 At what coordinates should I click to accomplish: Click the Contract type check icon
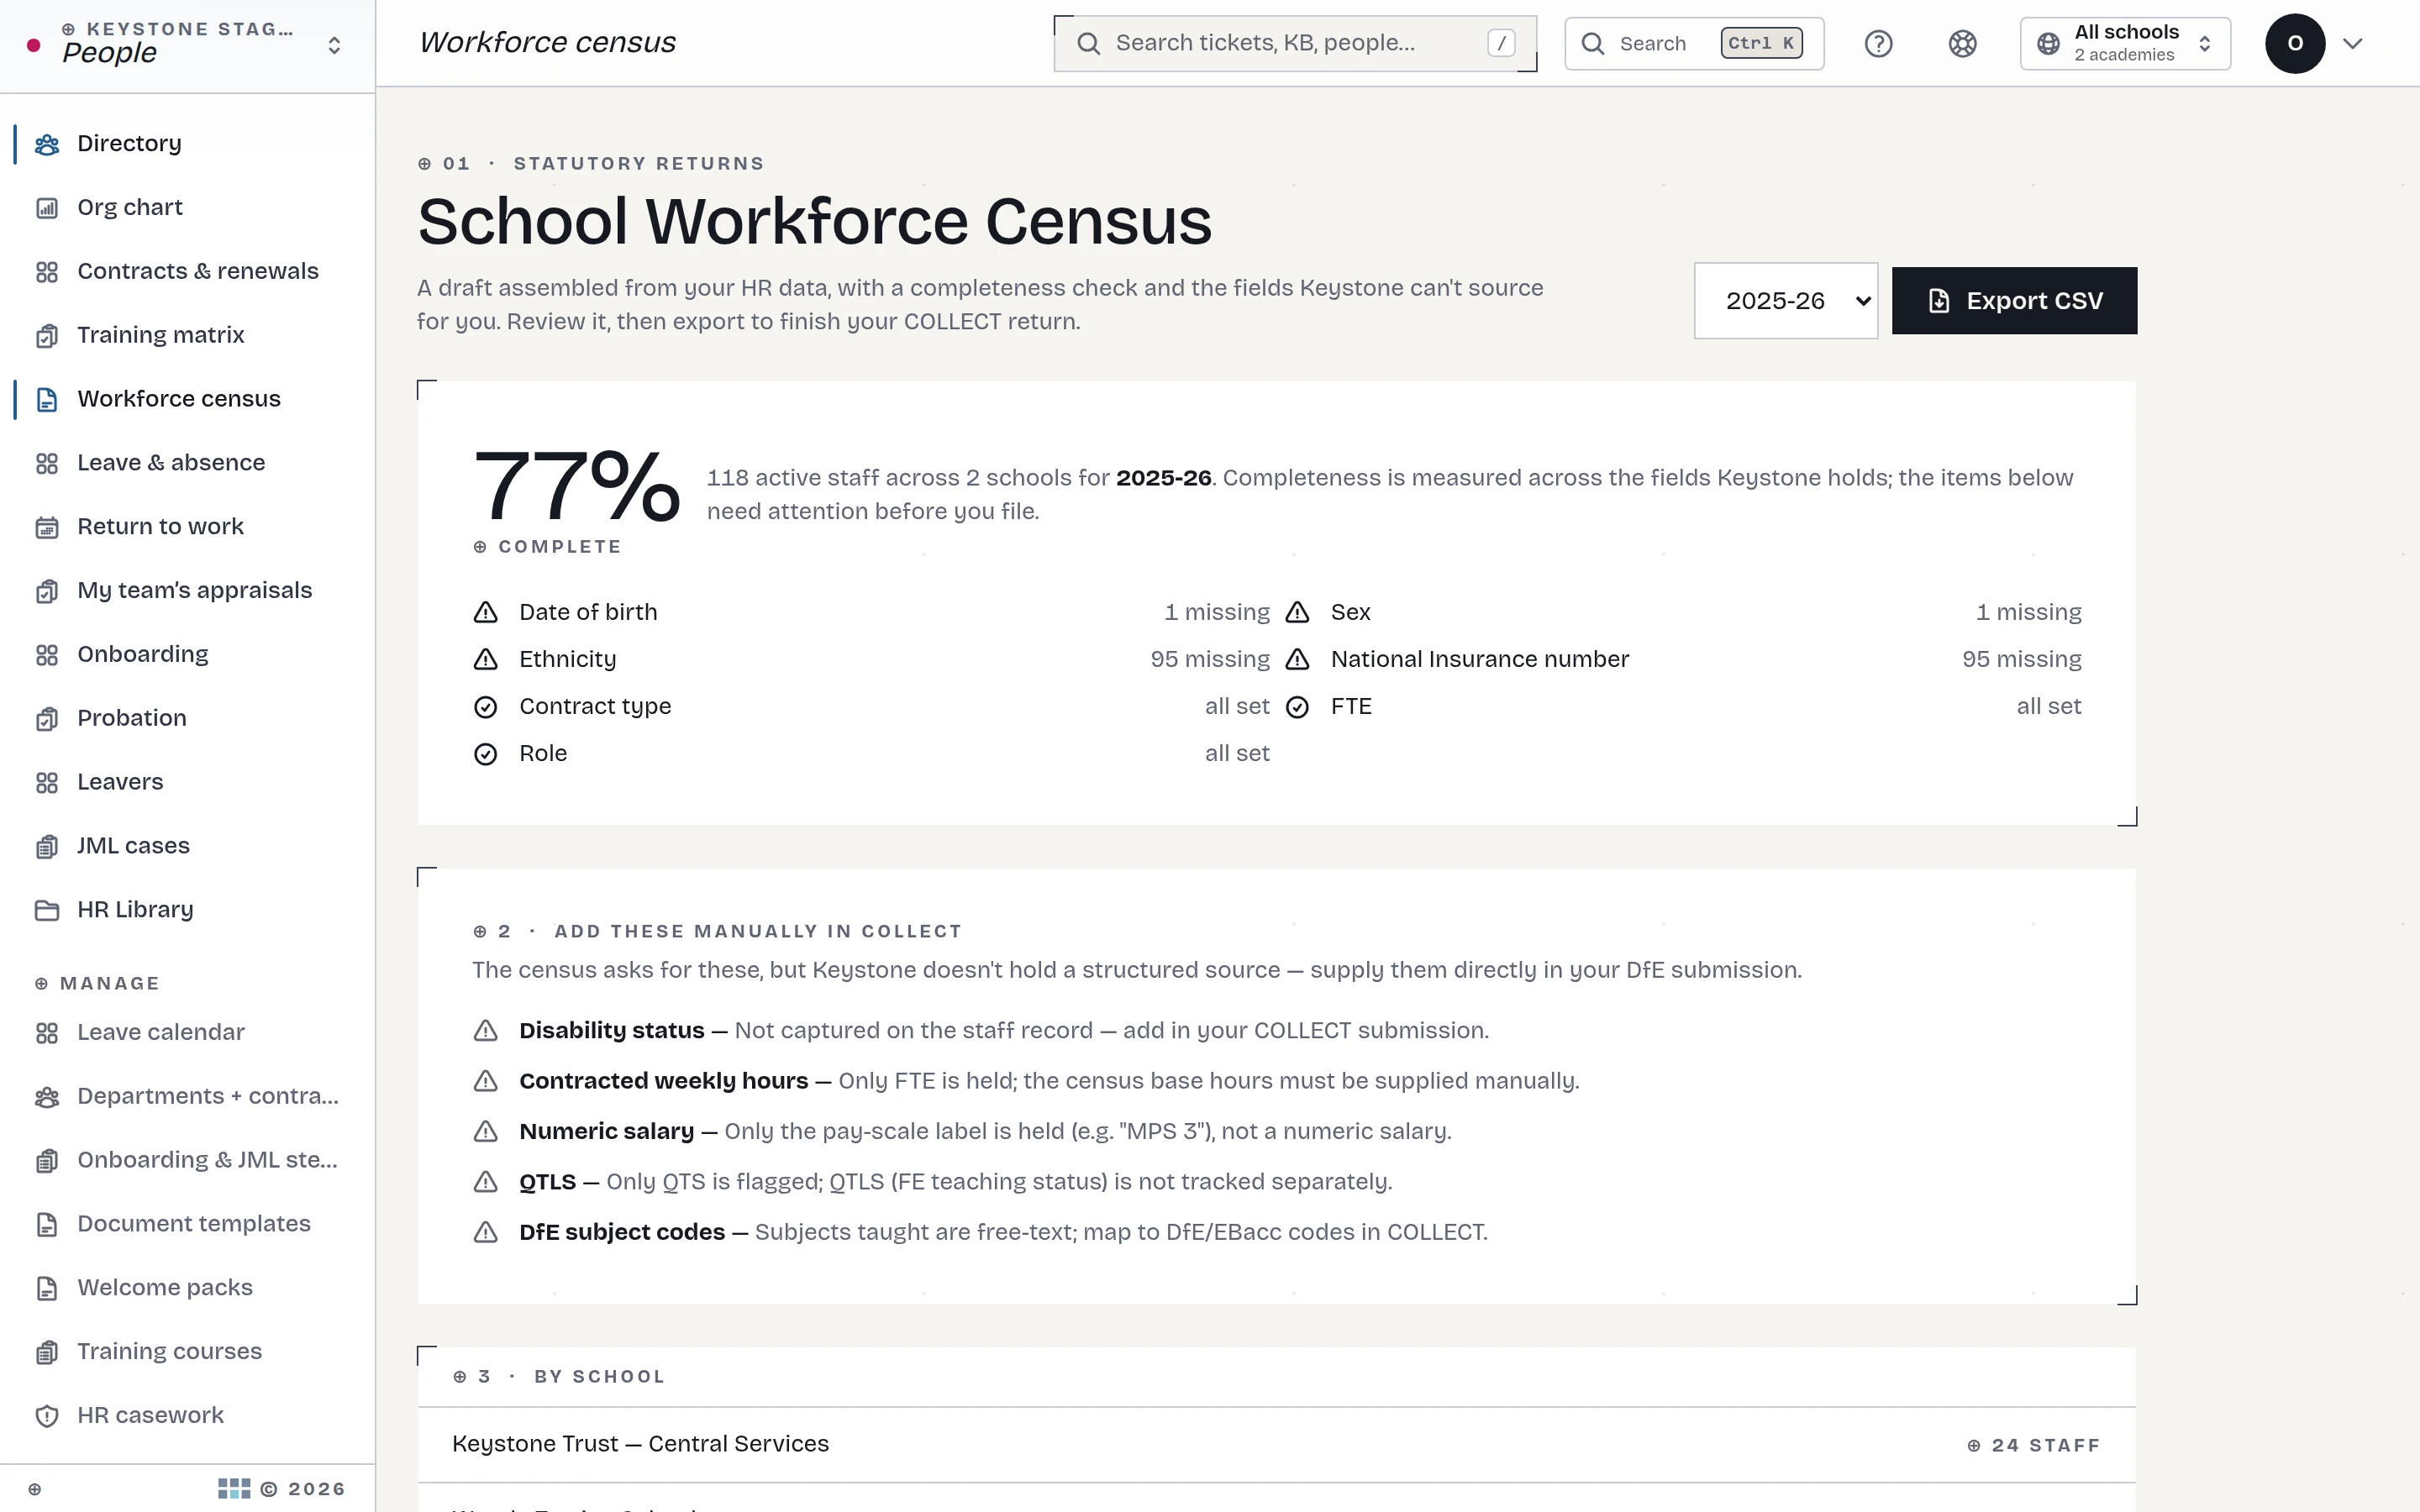[x=485, y=707]
